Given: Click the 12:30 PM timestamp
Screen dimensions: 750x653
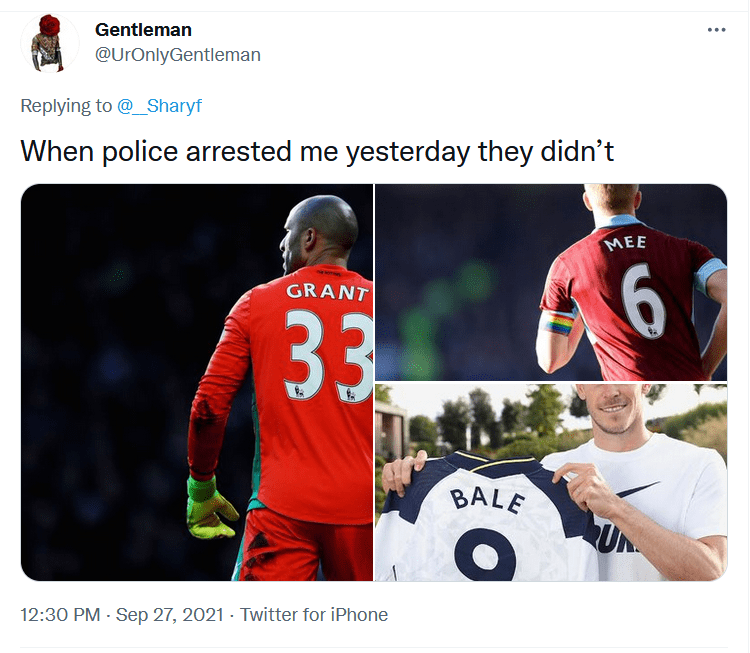Looking at the screenshot, I should 60,614.
